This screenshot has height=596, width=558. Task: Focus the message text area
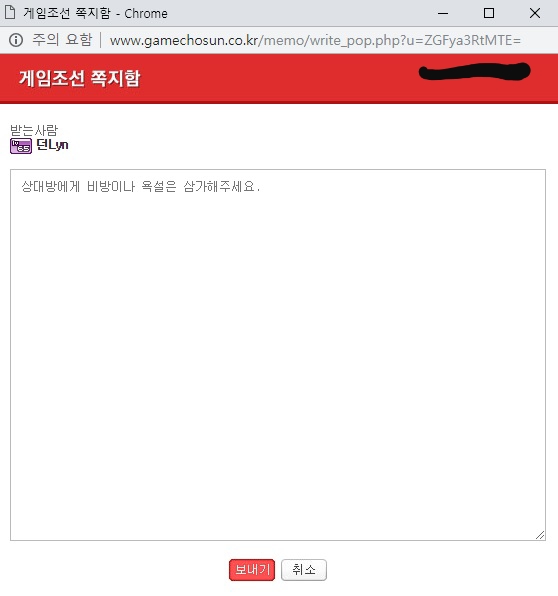pyautogui.click(x=278, y=355)
